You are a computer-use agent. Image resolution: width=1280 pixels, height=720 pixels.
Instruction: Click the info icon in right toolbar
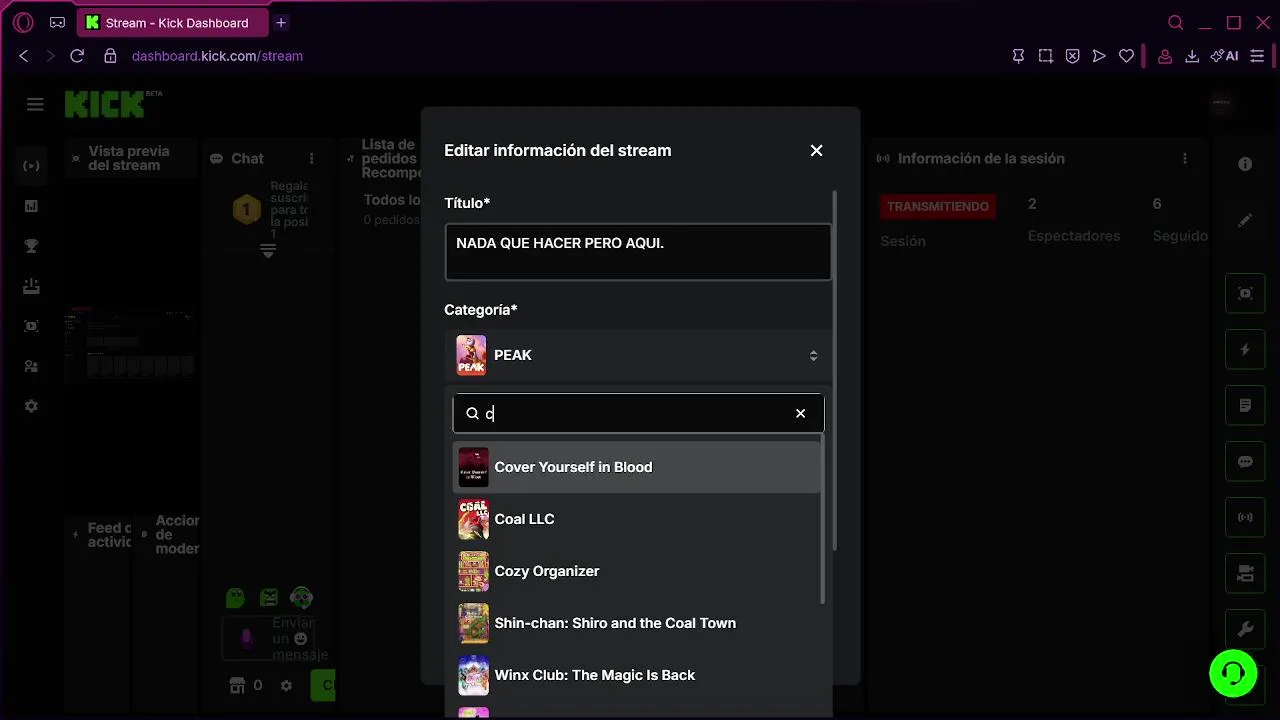coord(1245,164)
